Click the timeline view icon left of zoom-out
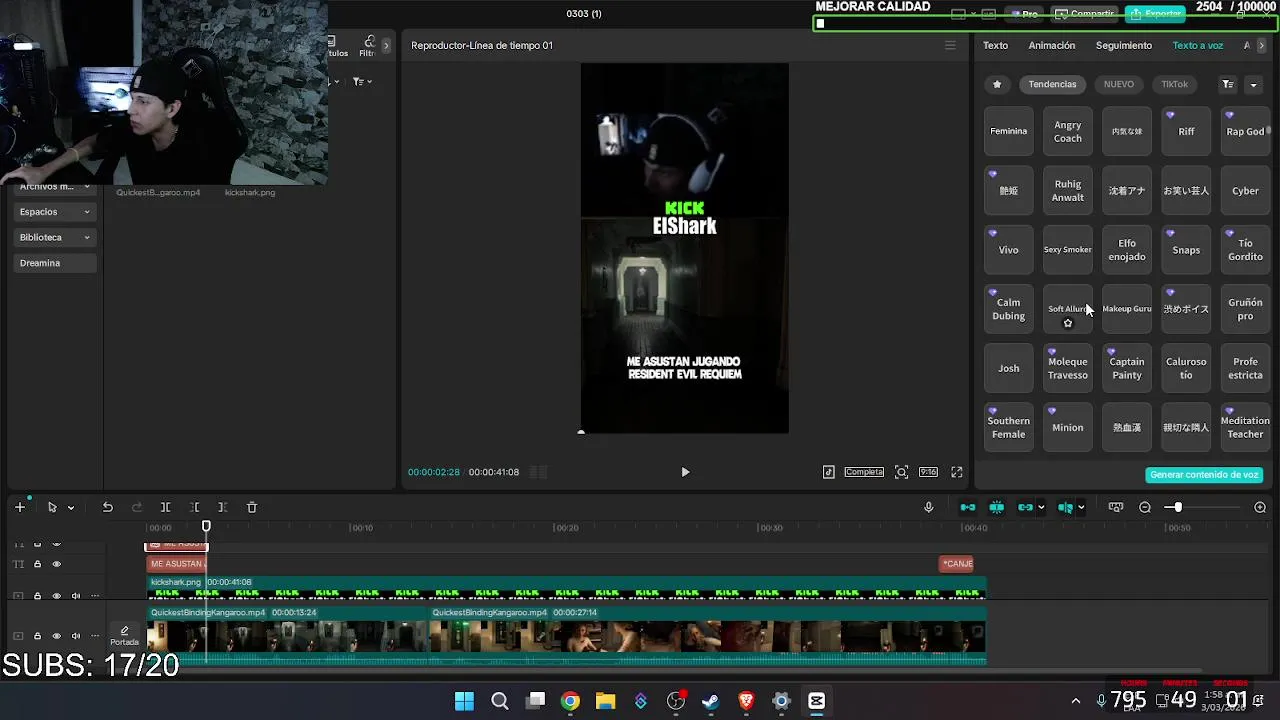Screen dimensions: 1280x720 click(1116, 507)
